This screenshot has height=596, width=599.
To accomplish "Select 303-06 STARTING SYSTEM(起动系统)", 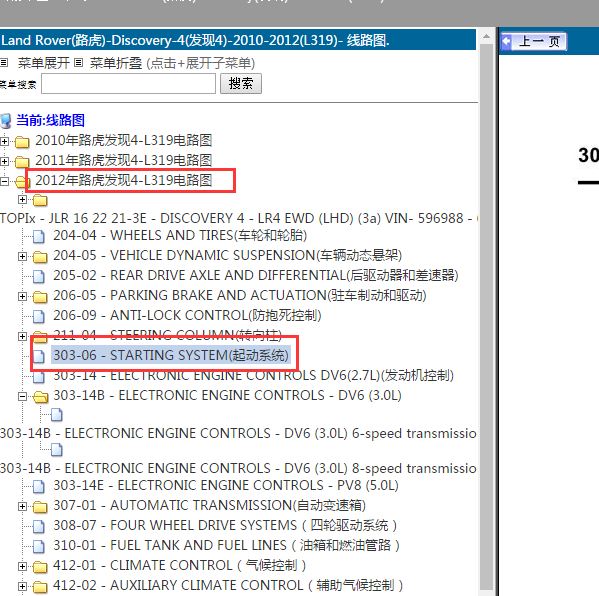I will (x=171, y=355).
